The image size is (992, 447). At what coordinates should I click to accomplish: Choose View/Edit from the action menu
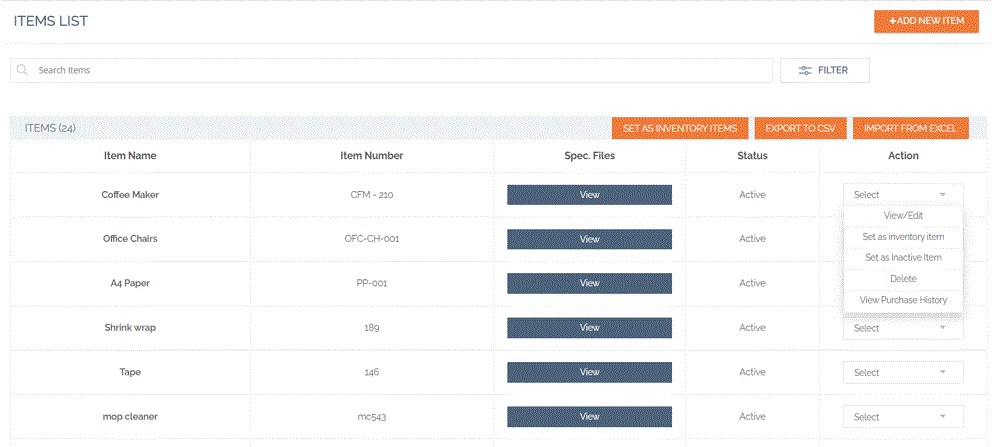click(x=903, y=215)
